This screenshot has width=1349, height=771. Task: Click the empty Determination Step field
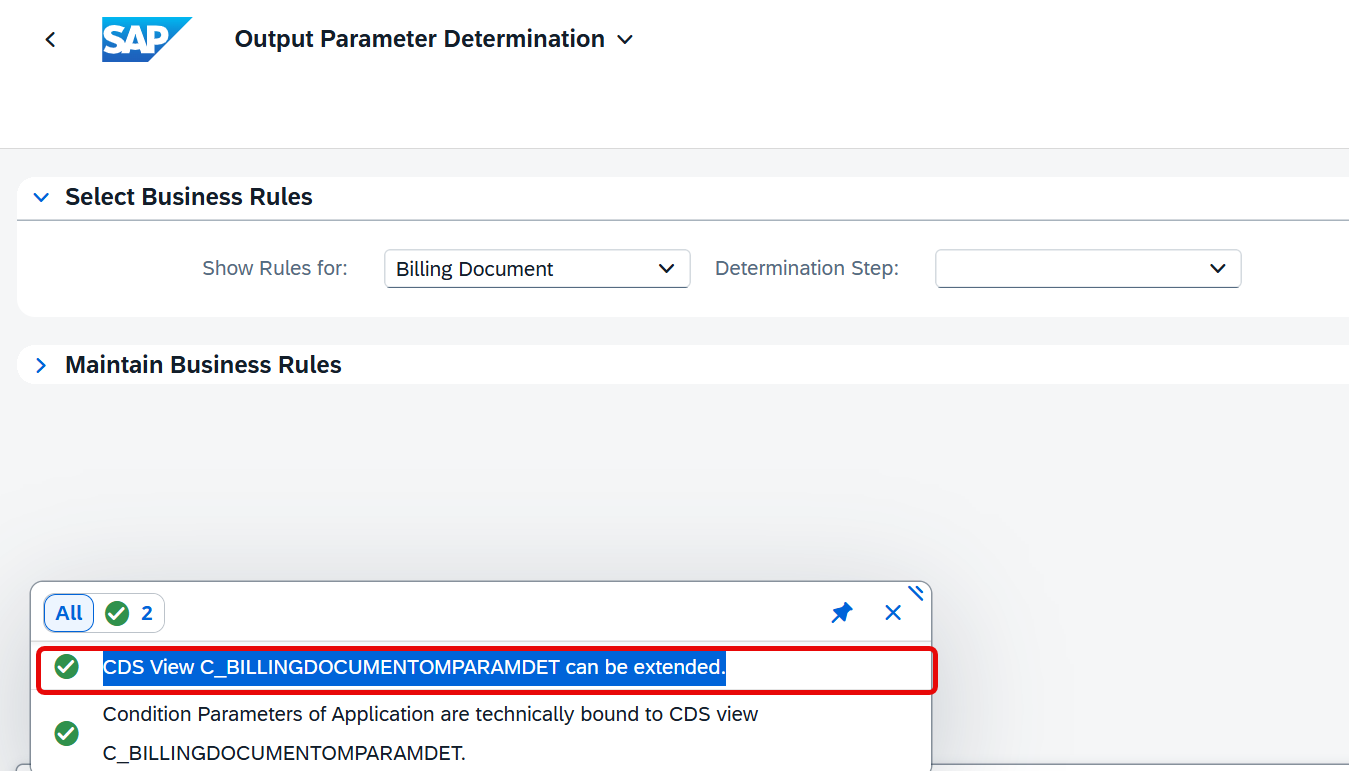pyautogui.click(x=1088, y=268)
